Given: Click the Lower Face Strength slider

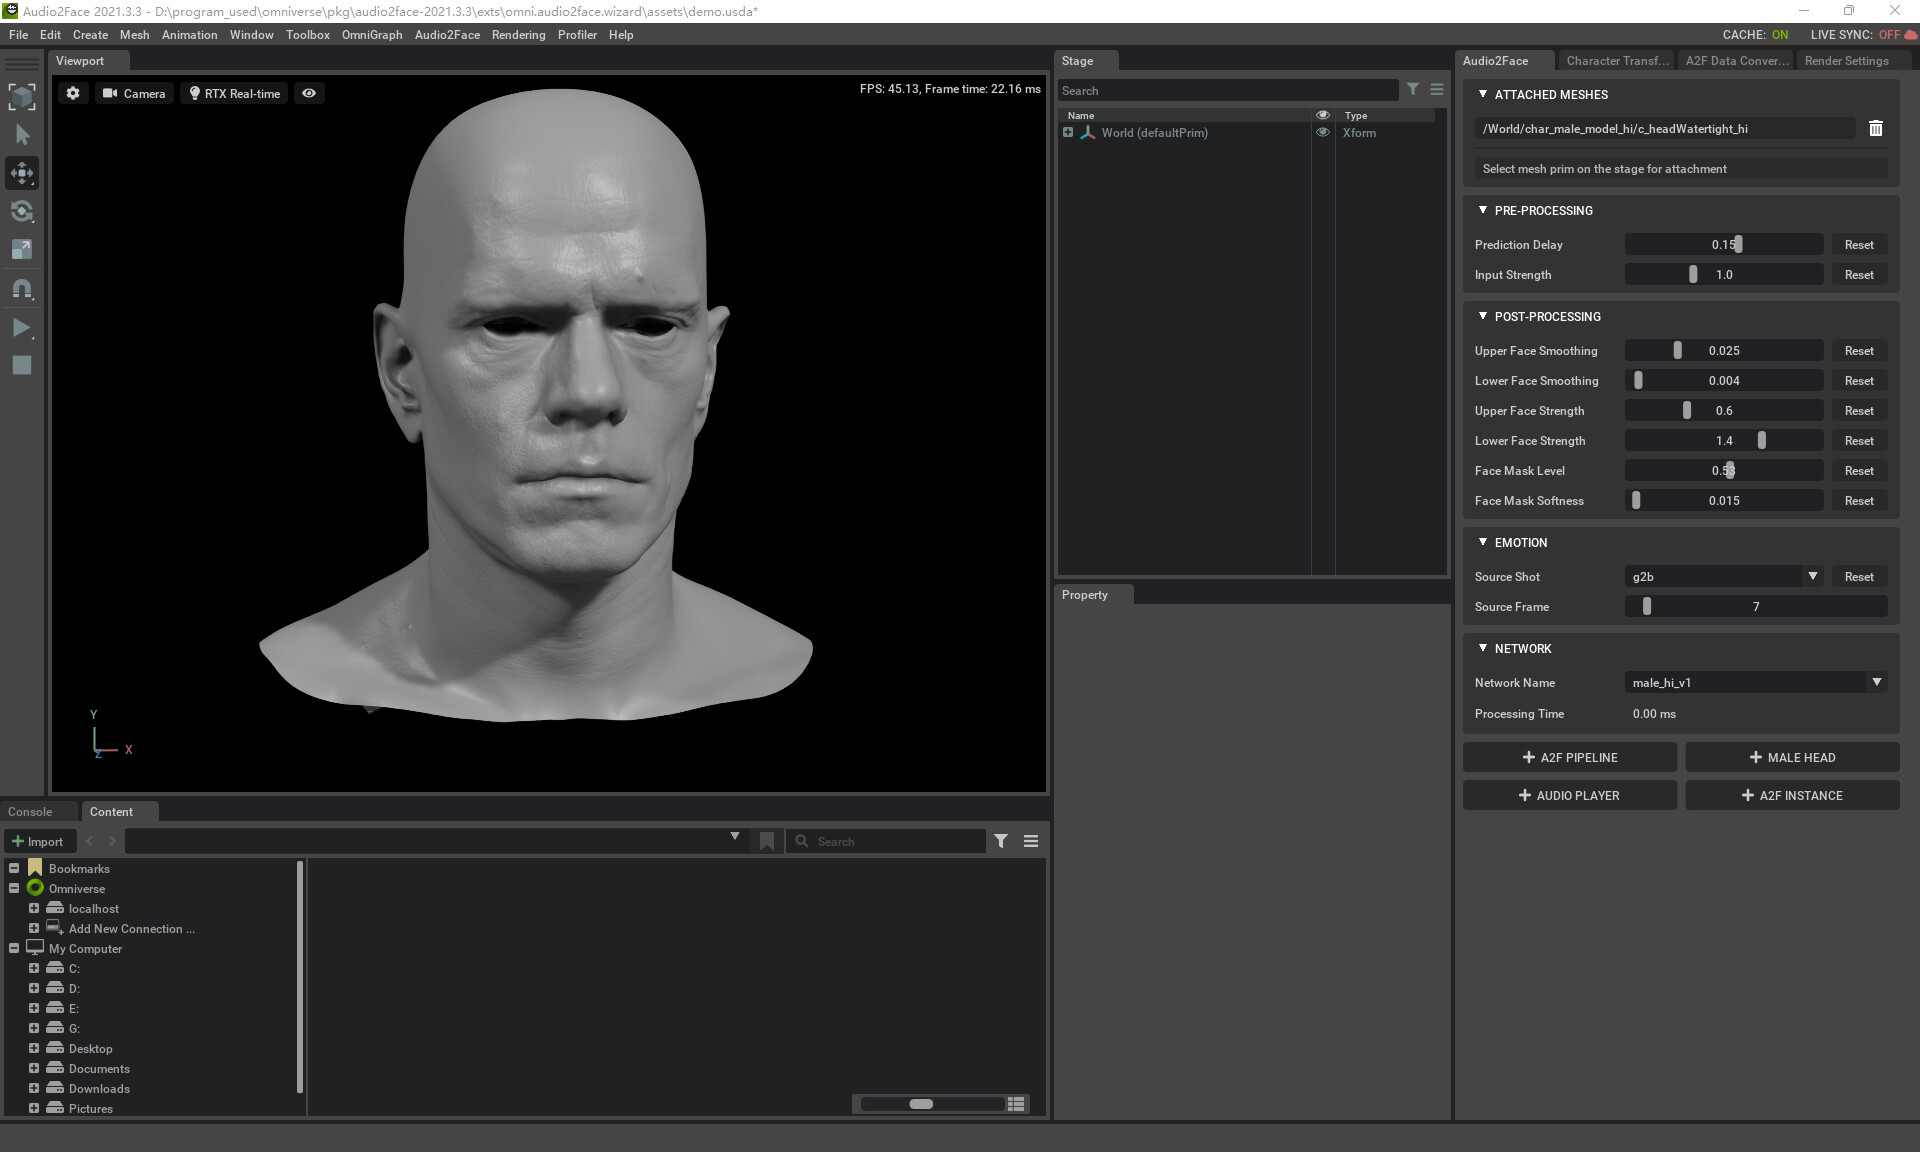Looking at the screenshot, I should point(1724,440).
